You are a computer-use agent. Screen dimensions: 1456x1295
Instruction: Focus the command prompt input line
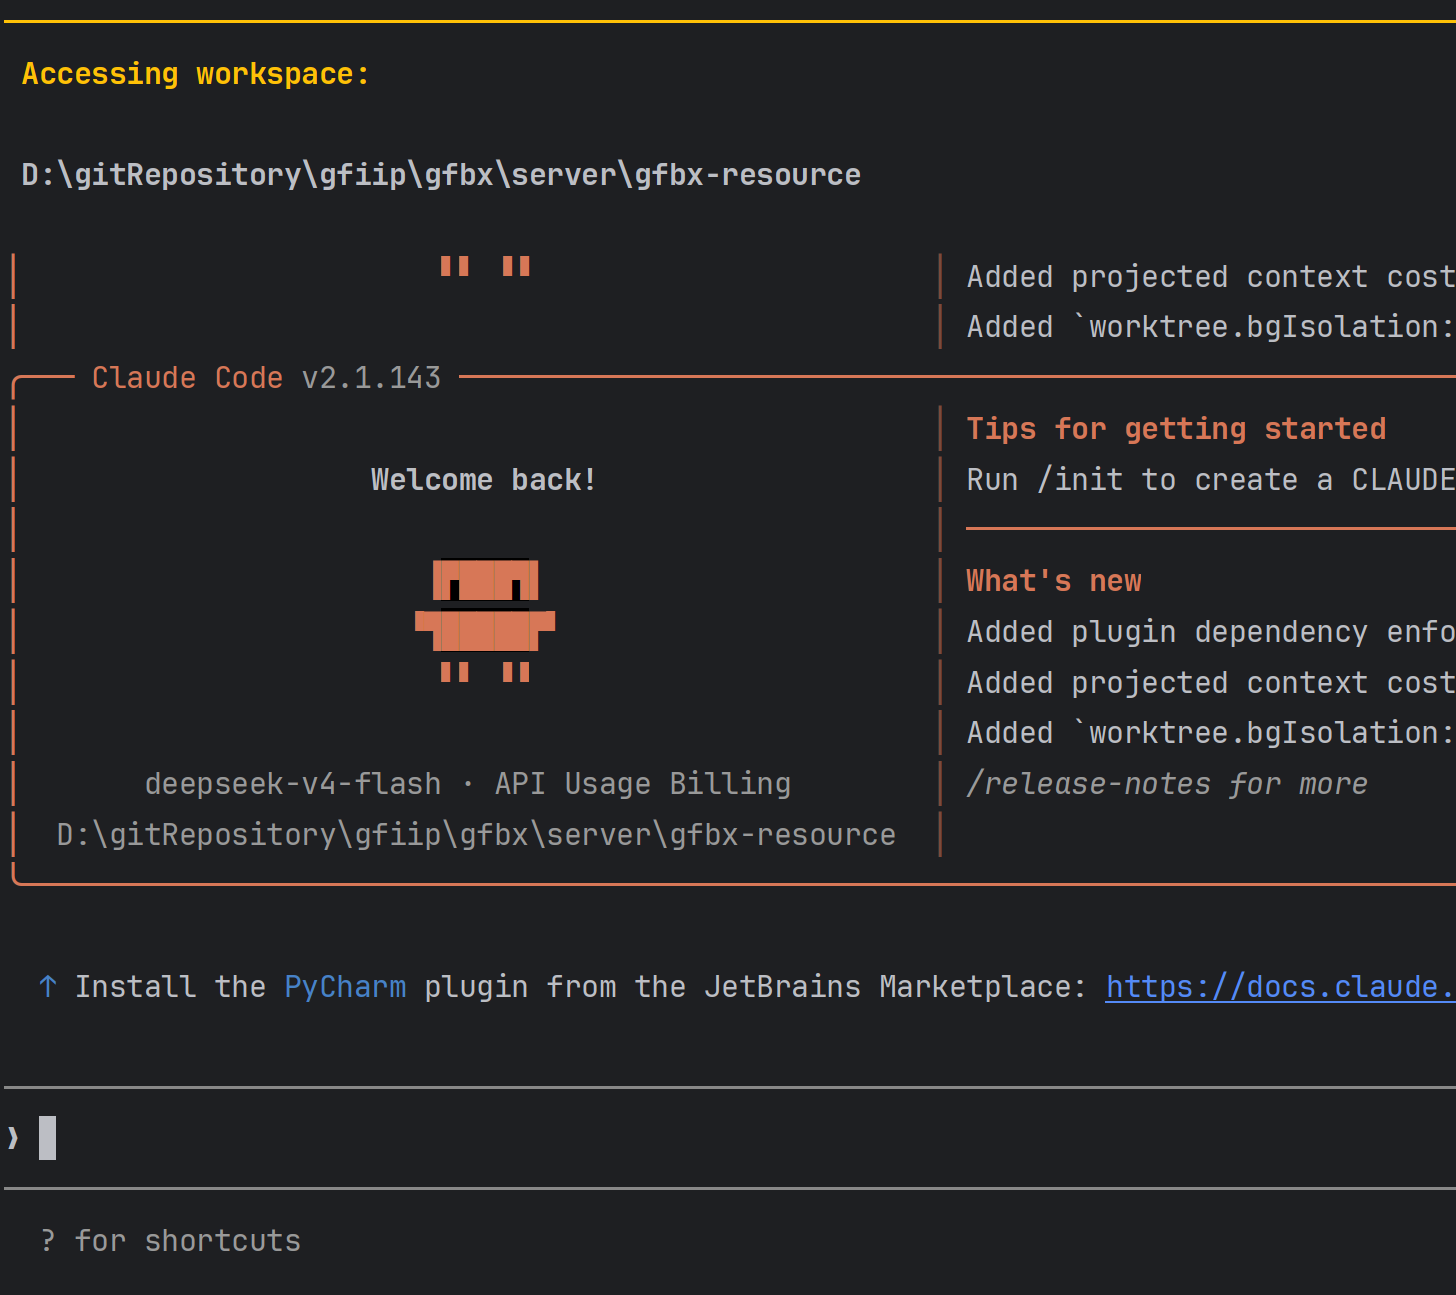point(730,1138)
